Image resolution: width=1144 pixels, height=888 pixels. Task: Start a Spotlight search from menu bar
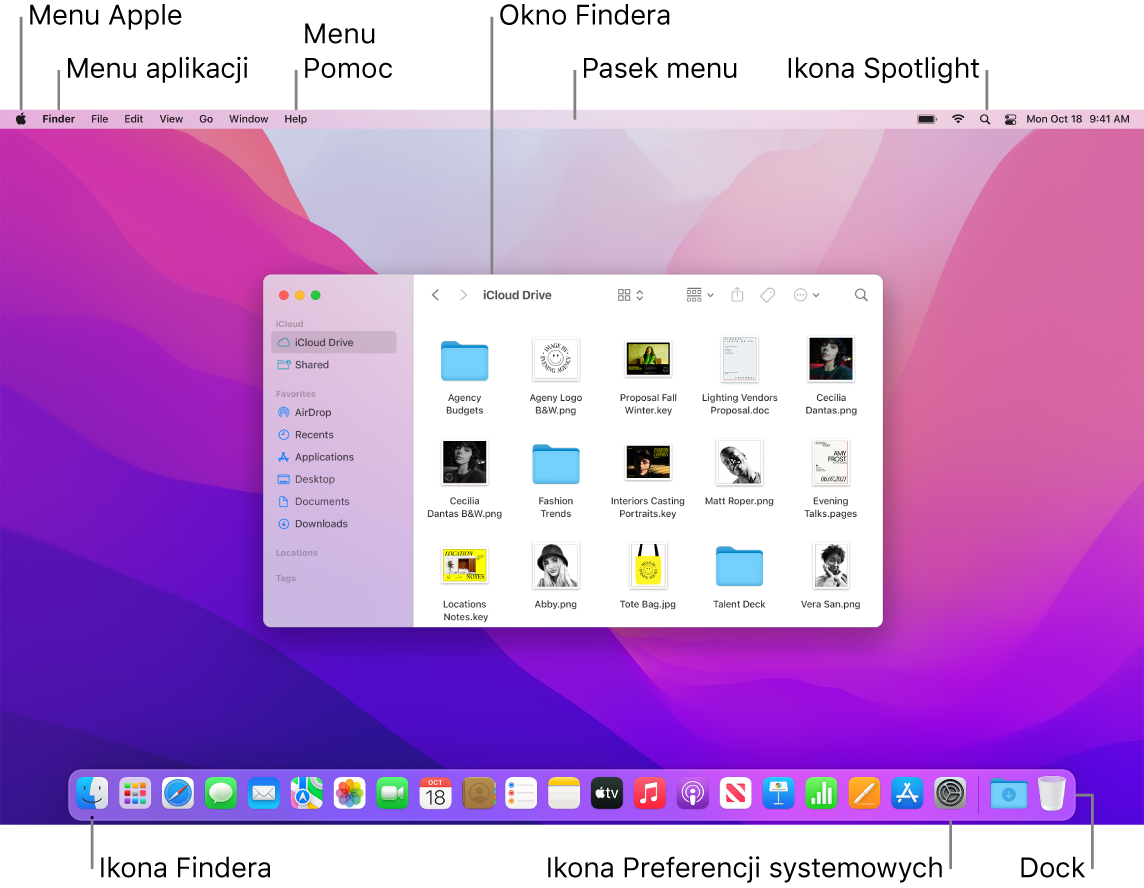pyautogui.click(x=985, y=118)
